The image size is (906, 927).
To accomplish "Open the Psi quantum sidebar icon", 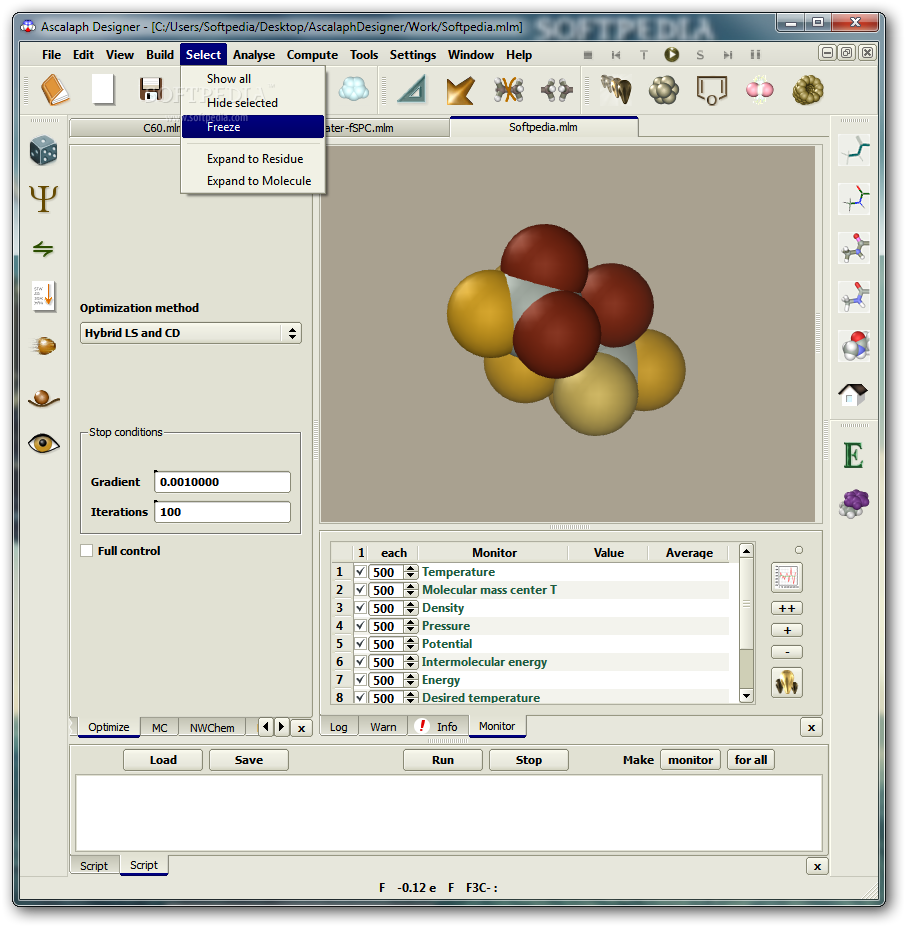I will pyautogui.click(x=43, y=199).
